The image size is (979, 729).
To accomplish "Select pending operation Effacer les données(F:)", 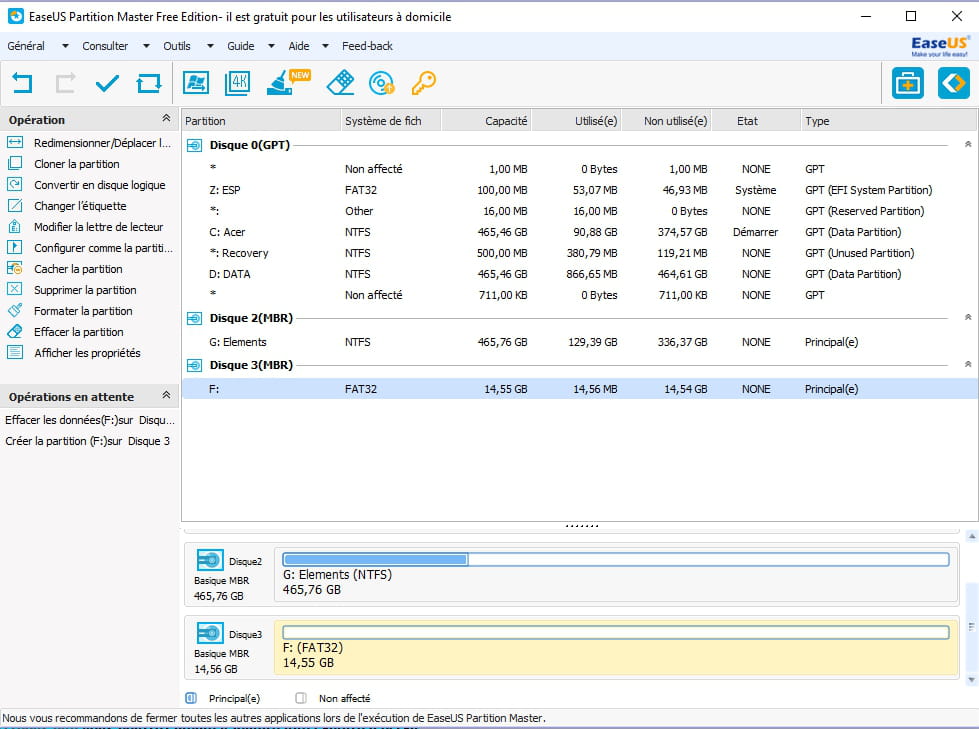I will point(90,420).
